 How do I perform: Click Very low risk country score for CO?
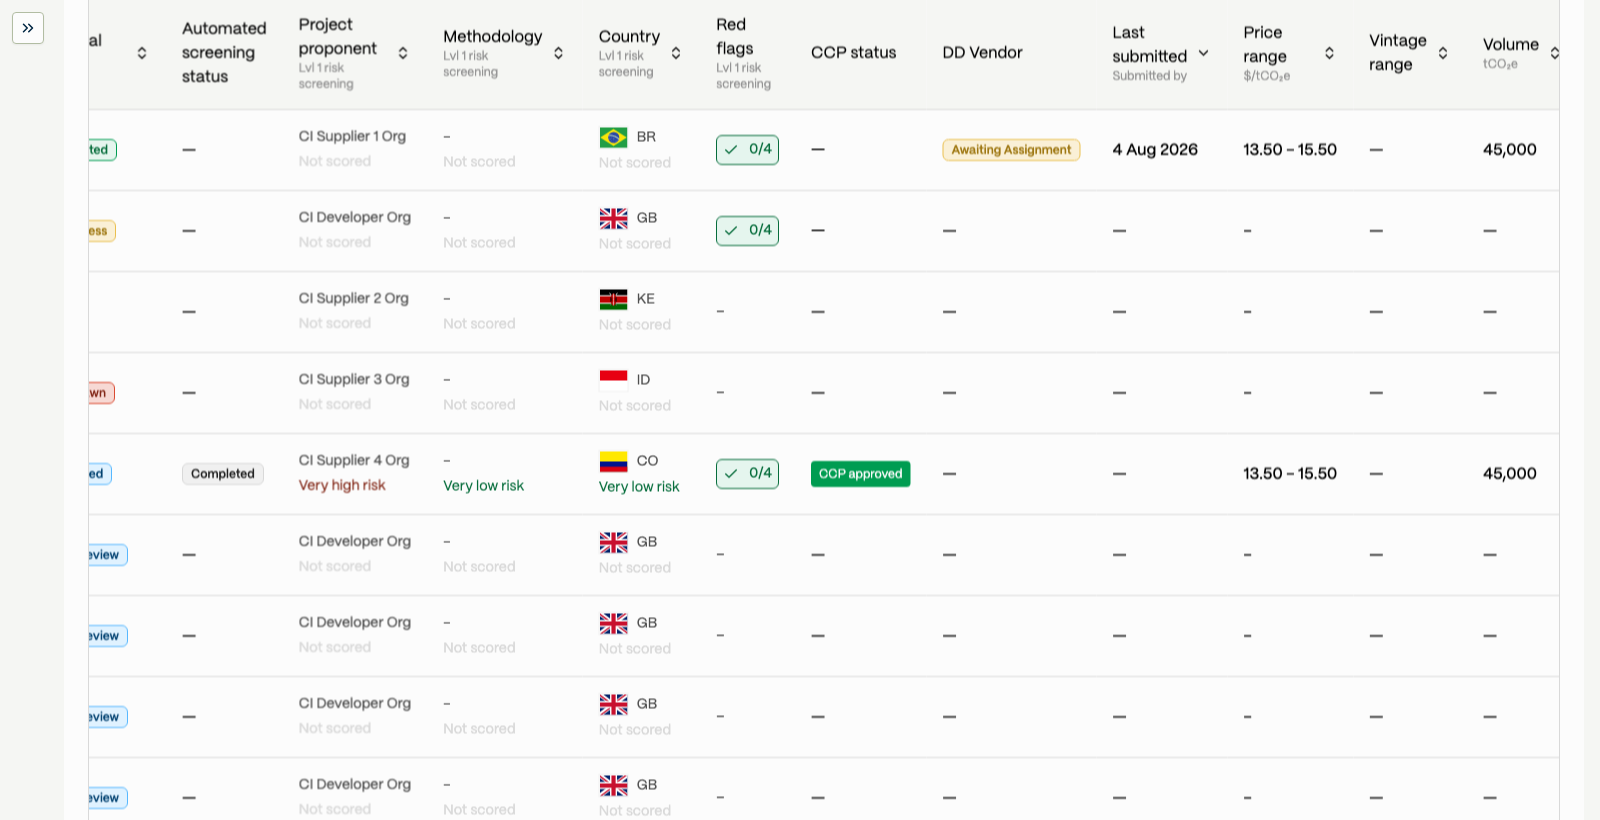pos(639,487)
